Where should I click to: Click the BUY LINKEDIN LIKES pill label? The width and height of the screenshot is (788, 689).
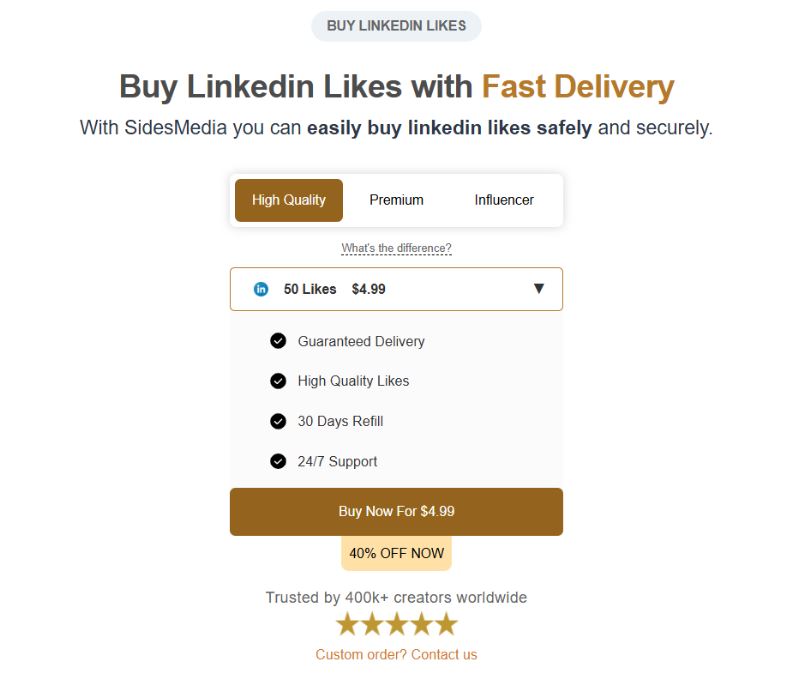tap(396, 26)
